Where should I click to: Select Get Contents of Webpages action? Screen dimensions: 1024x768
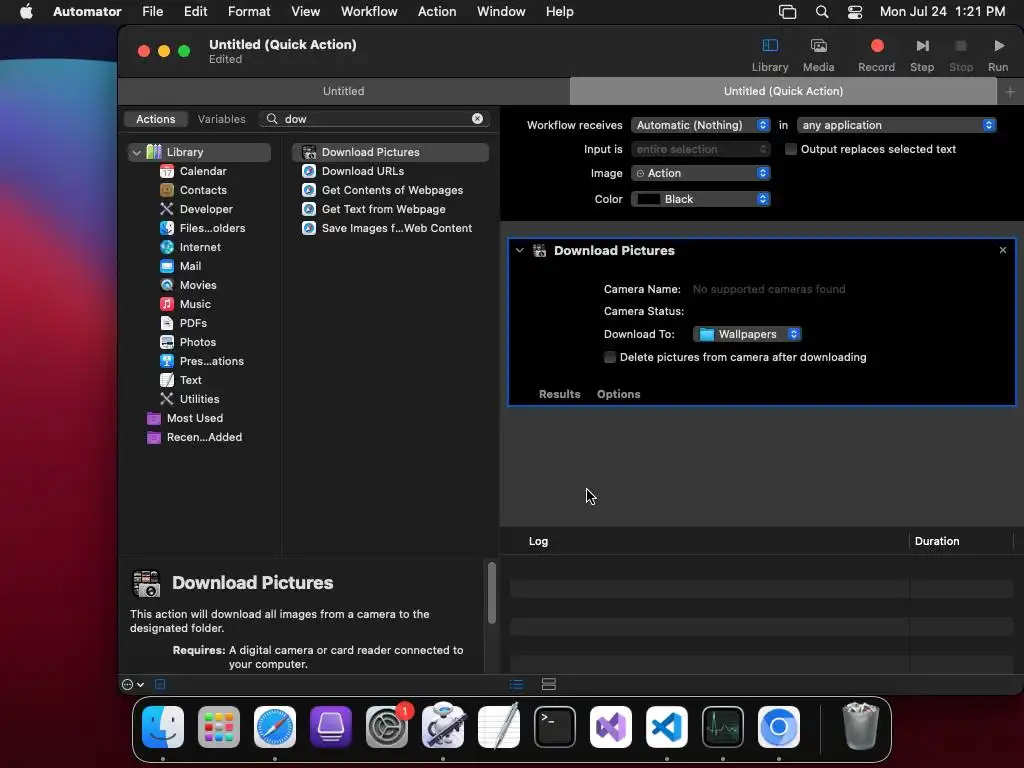[x=390, y=190]
